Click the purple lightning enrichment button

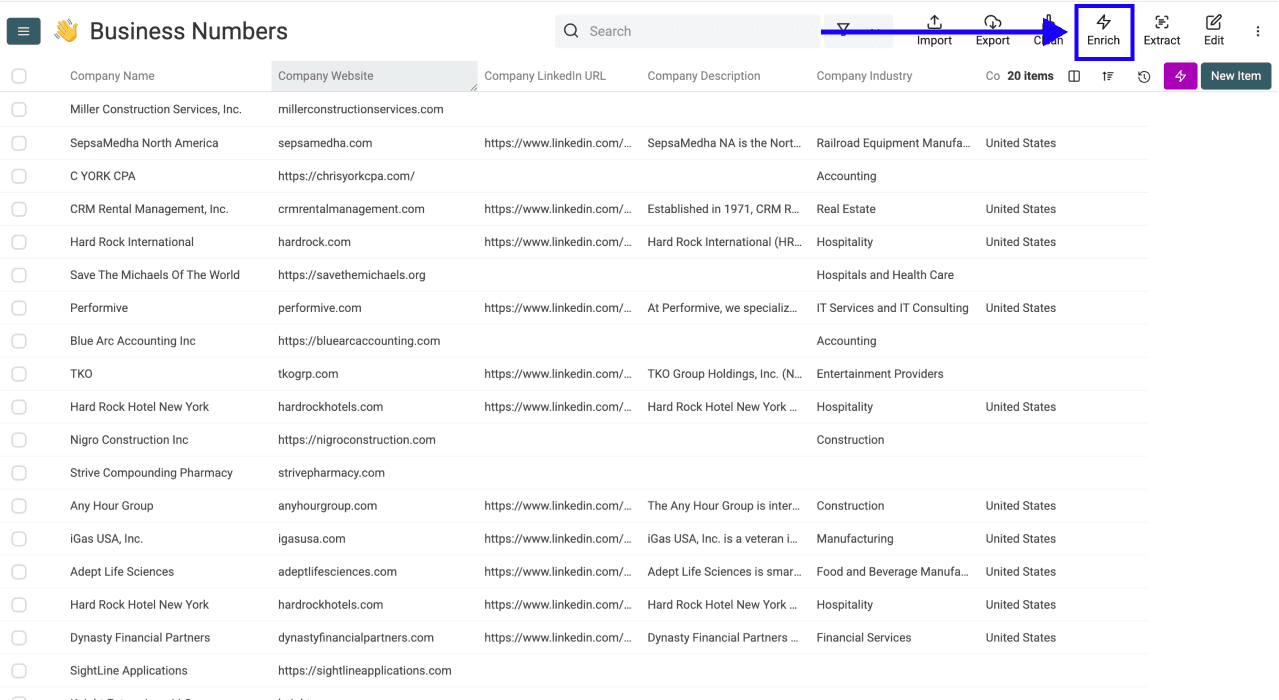coord(1180,75)
